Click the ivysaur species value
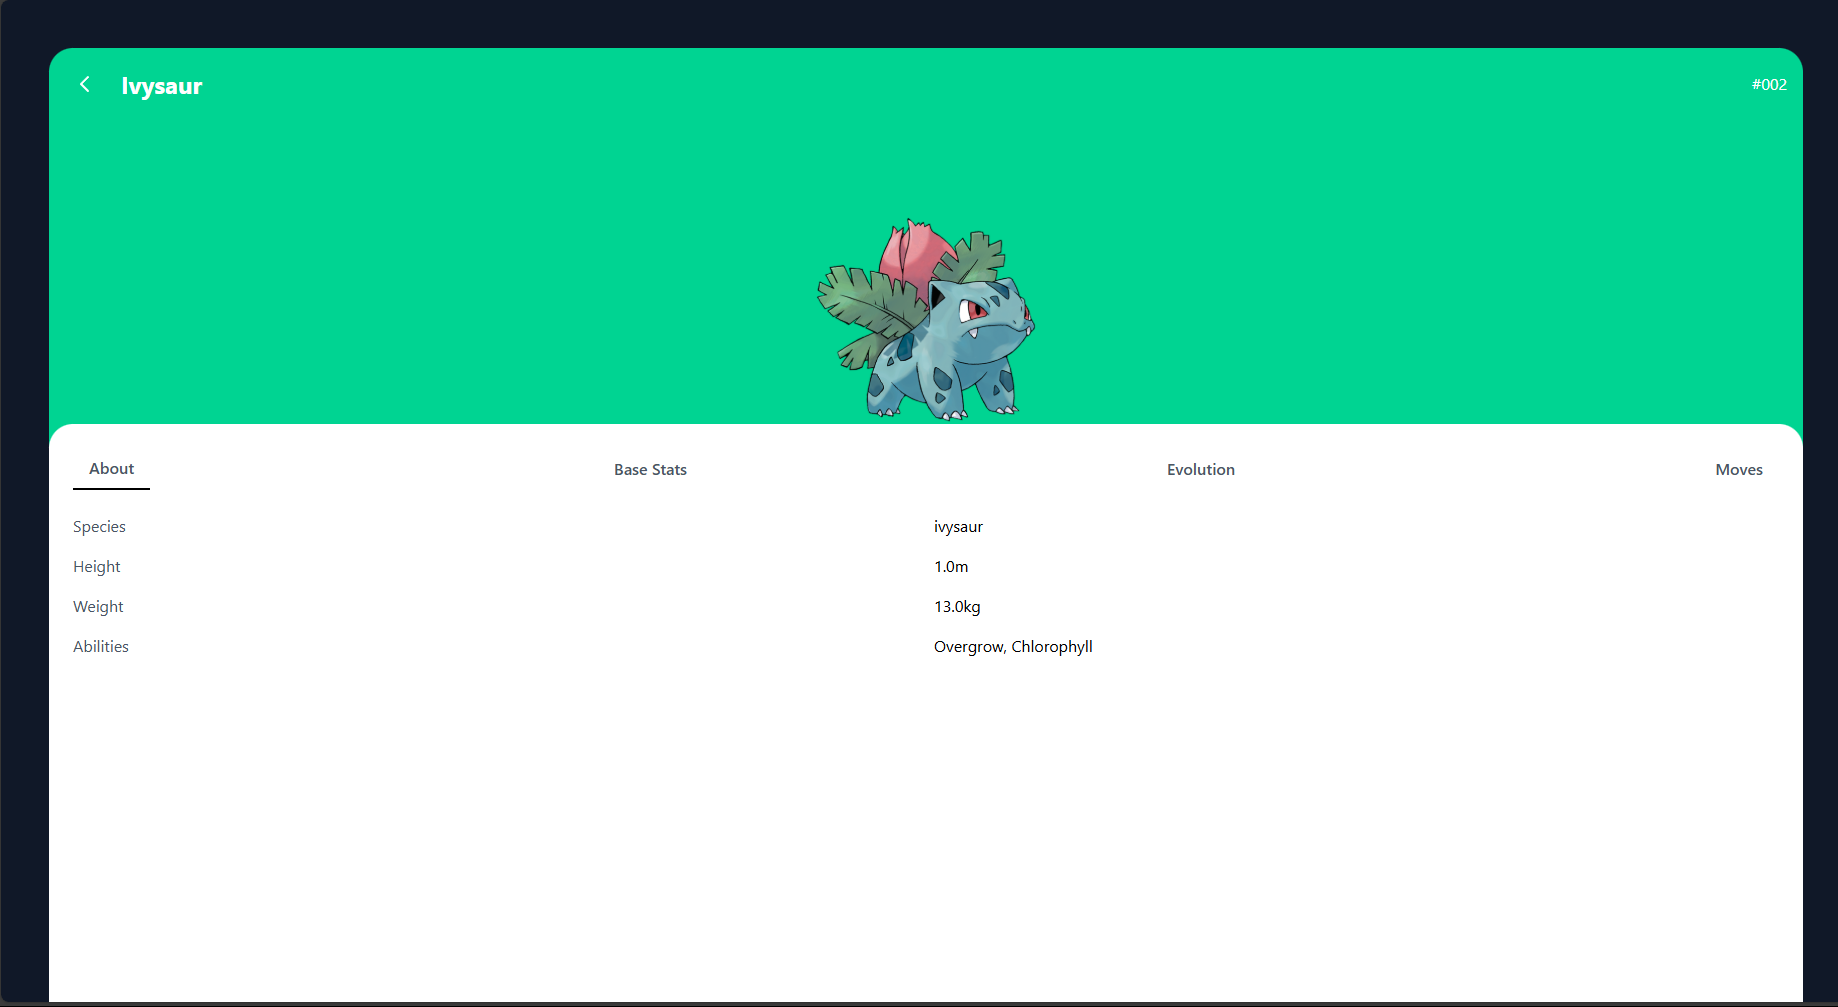The image size is (1838, 1007). [x=958, y=526]
